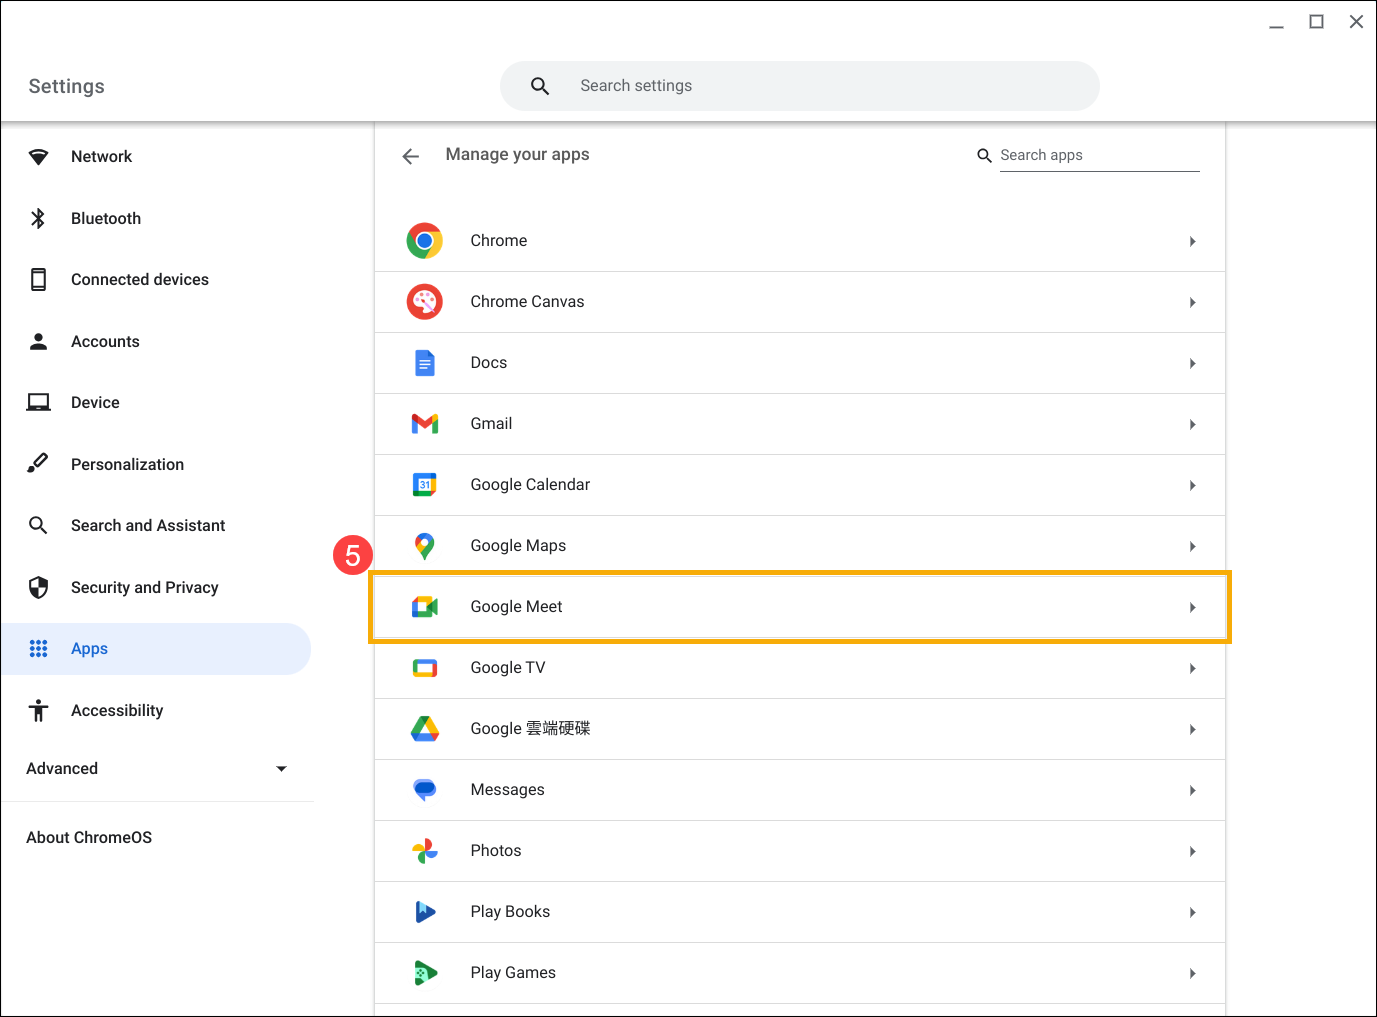Select the Messages app label

507,790
